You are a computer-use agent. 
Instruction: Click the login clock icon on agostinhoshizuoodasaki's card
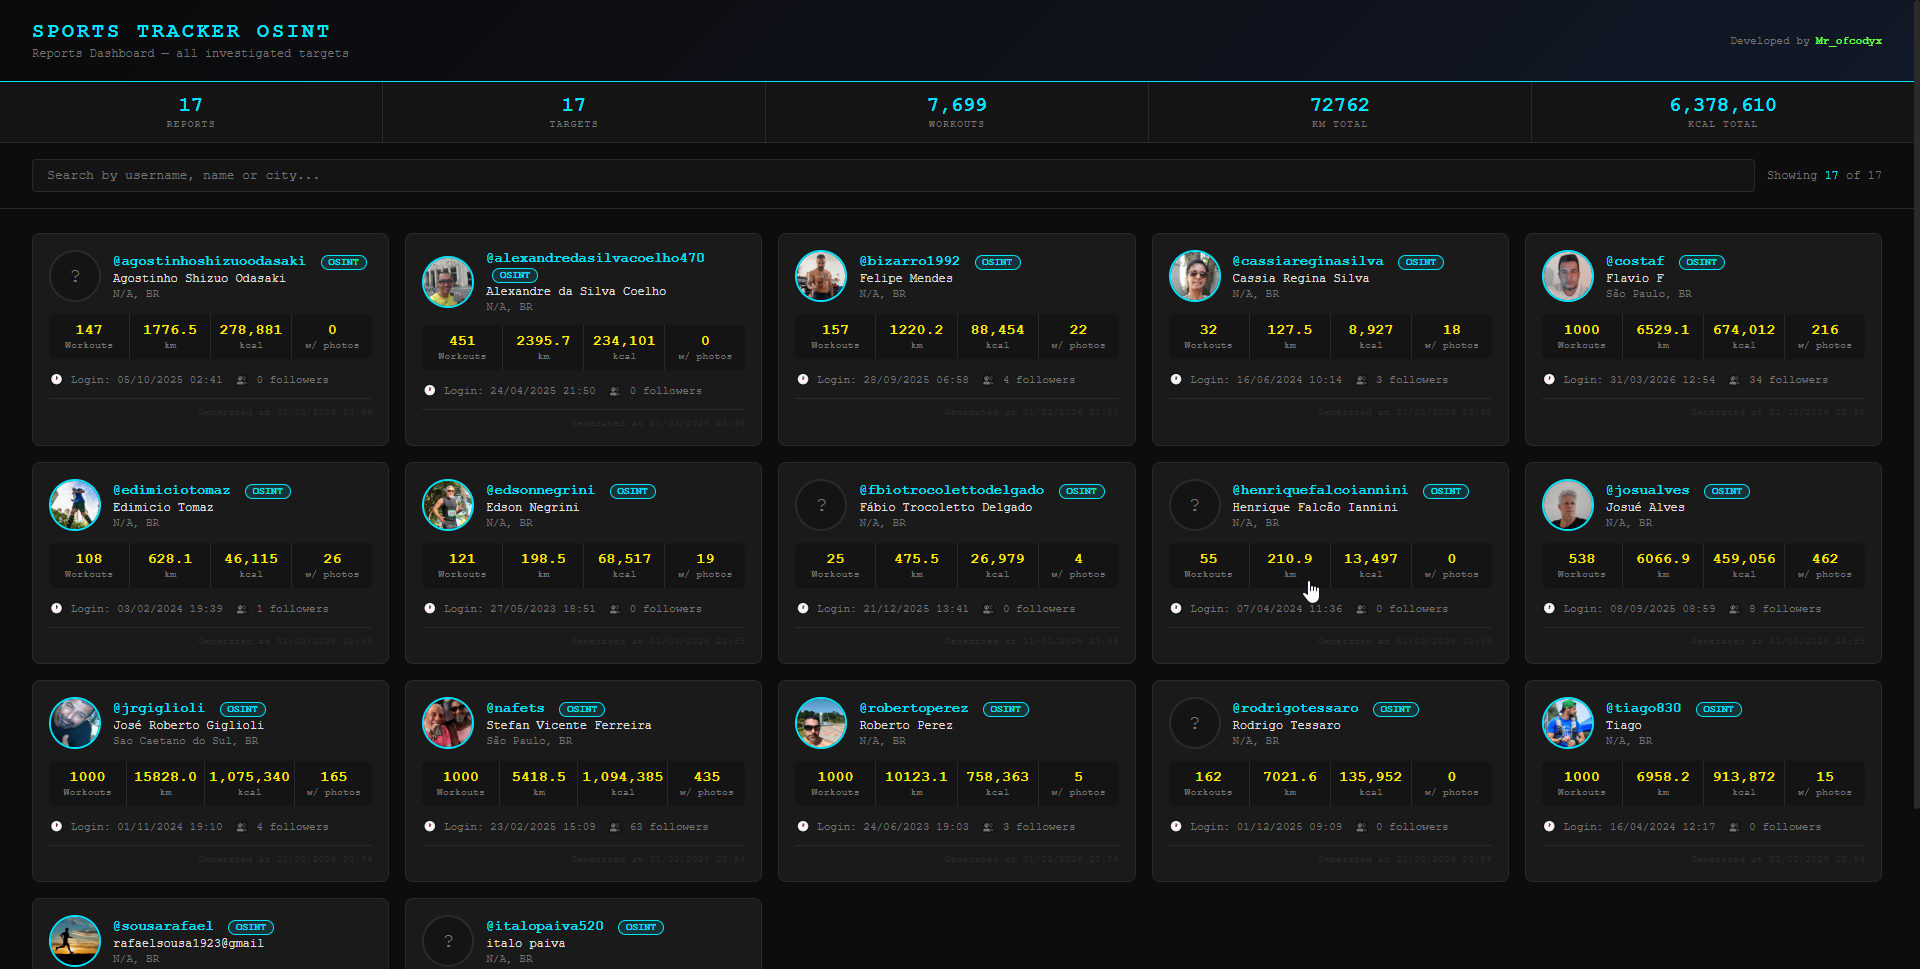(56, 380)
